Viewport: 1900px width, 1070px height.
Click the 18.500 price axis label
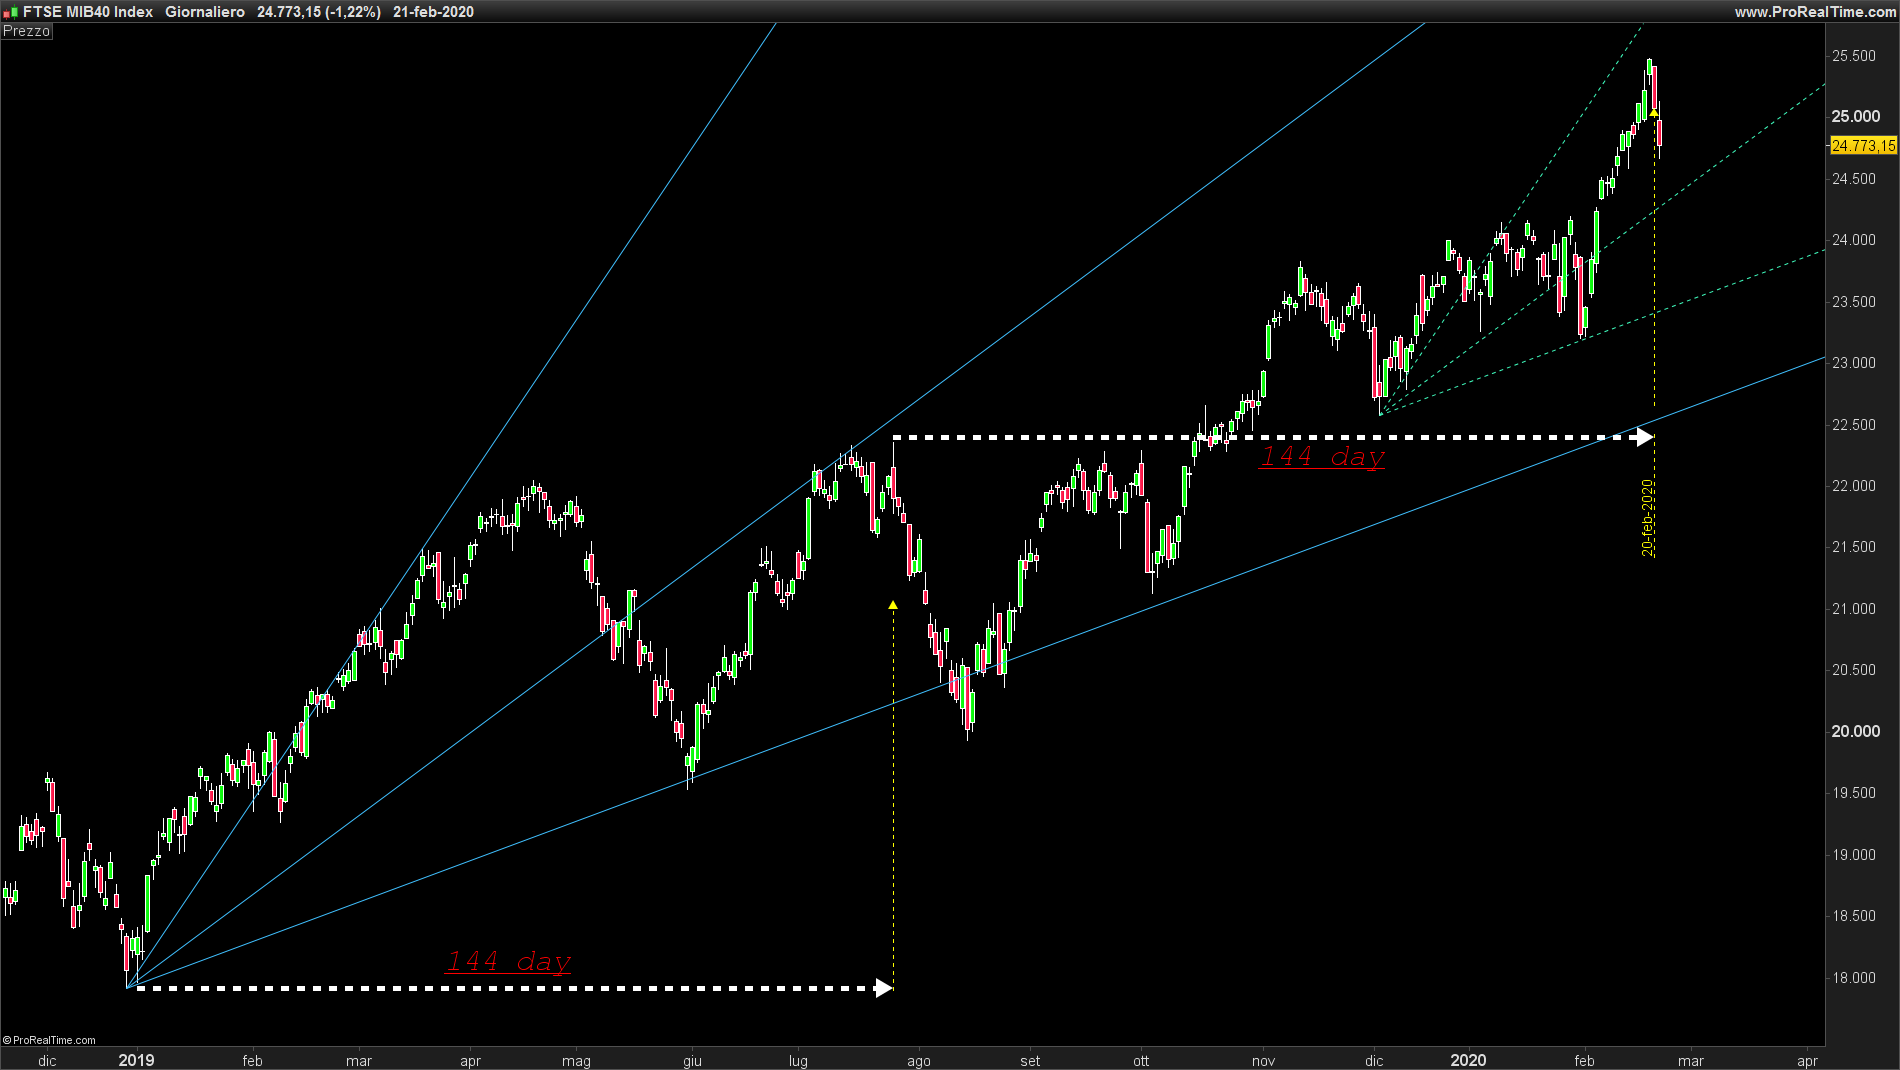[1854, 916]
